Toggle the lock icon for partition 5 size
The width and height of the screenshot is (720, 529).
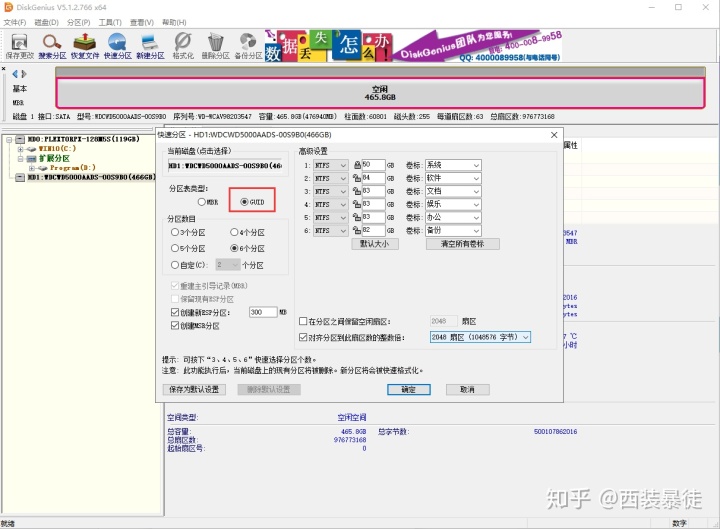[357, 217]
